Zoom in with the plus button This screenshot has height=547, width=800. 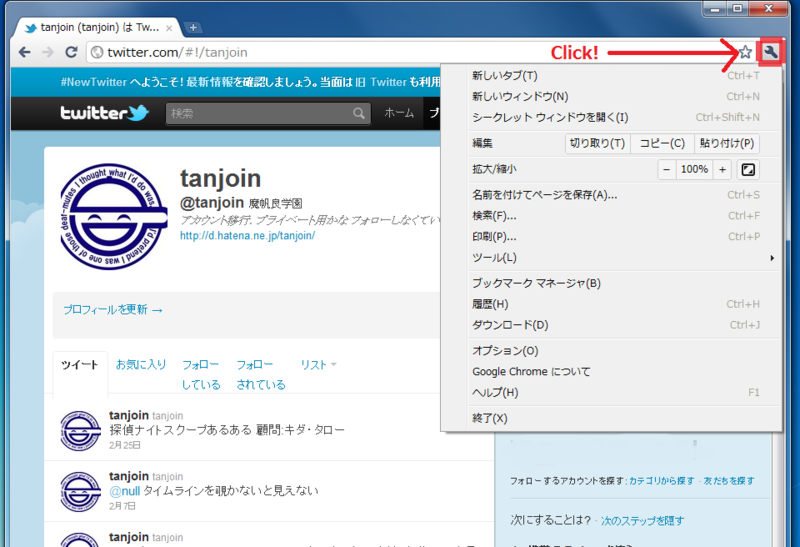click(722, 169)
